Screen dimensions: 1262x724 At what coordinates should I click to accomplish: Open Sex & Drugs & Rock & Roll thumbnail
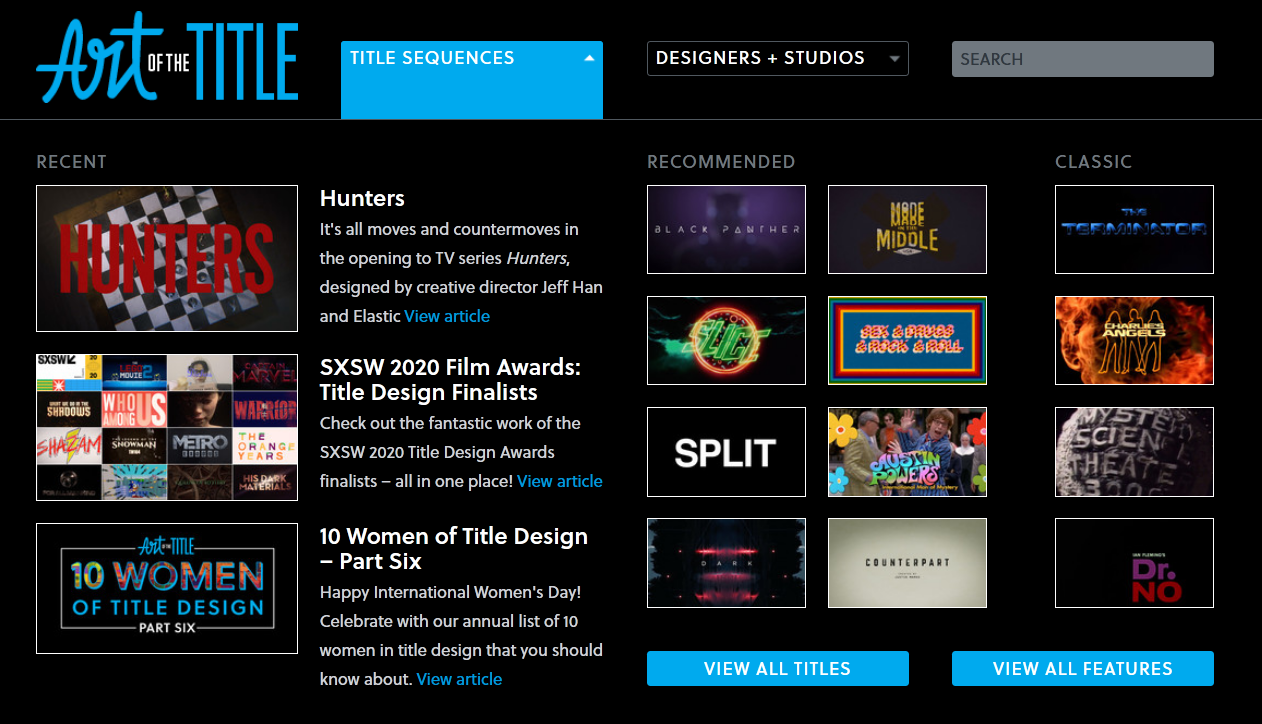click(907, 340)
